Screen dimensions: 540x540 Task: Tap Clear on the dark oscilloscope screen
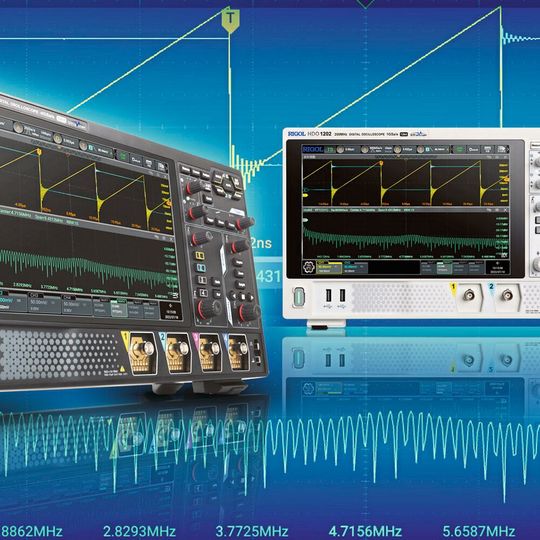(136, 159)
